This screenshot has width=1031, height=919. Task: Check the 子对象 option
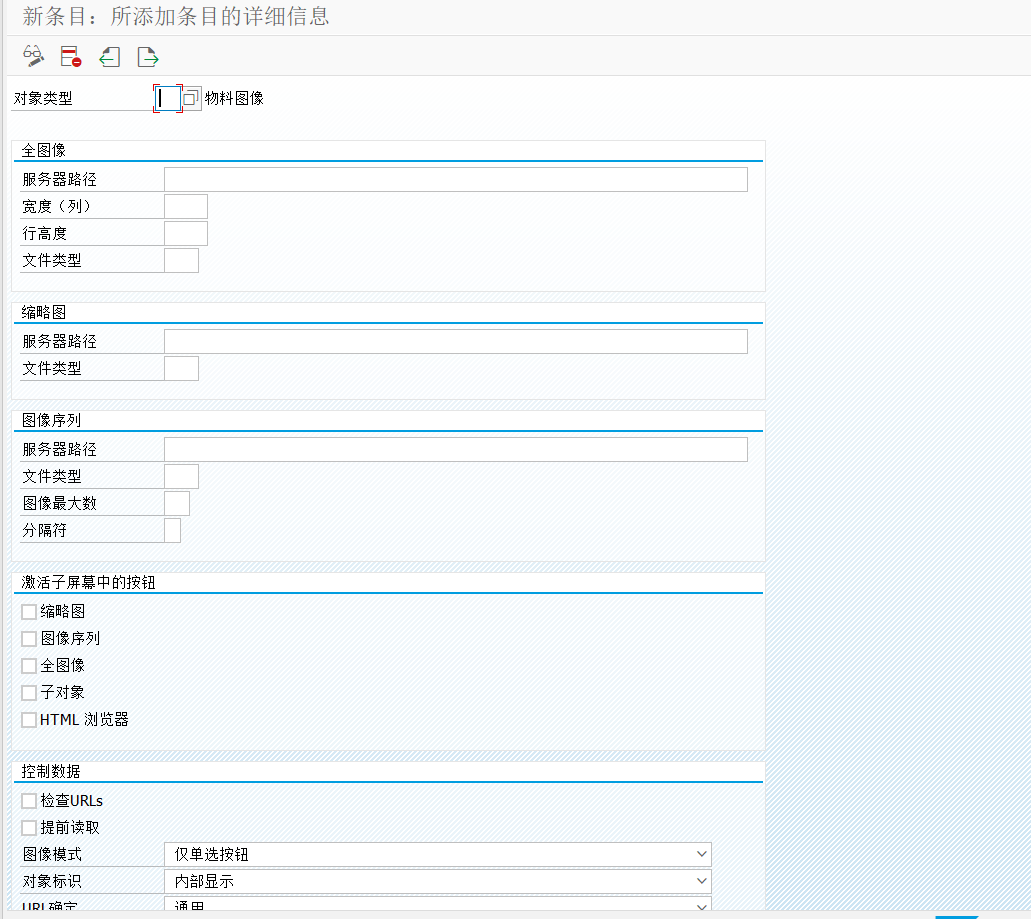(28, 692)
